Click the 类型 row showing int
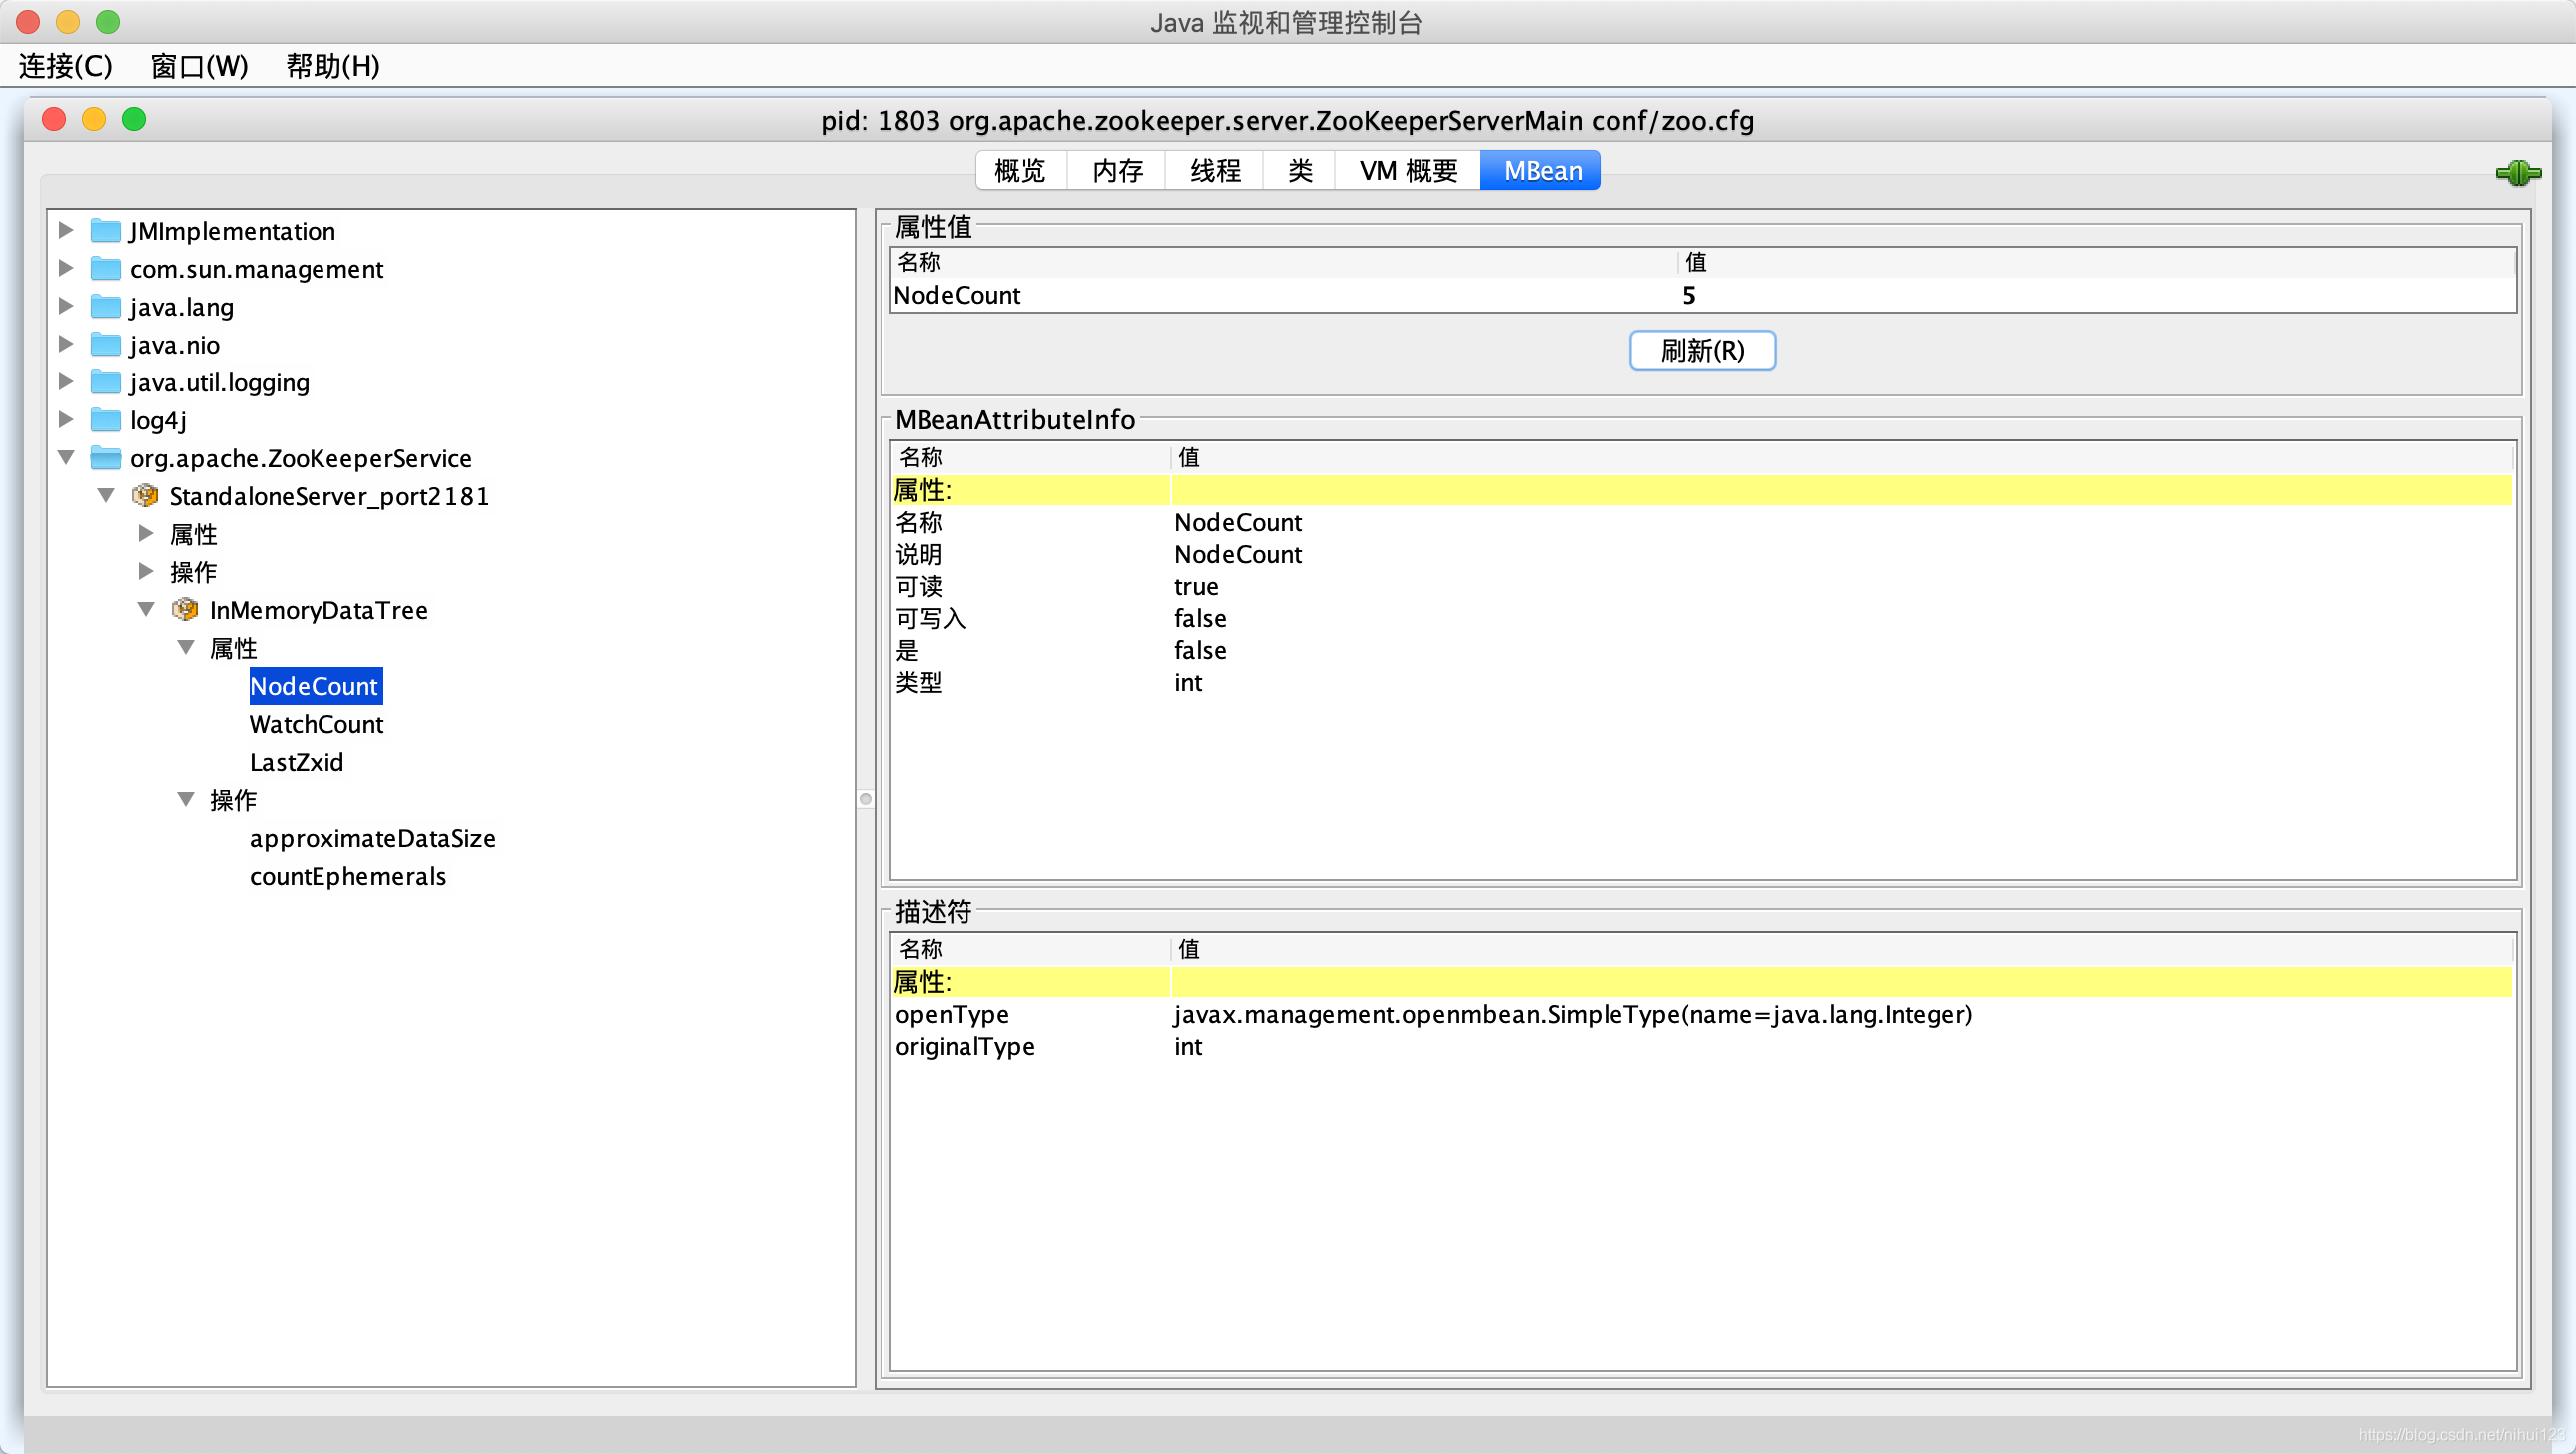This screenshot has height=1454, width=2576. pyautogui.click(x=1701, y=683)
